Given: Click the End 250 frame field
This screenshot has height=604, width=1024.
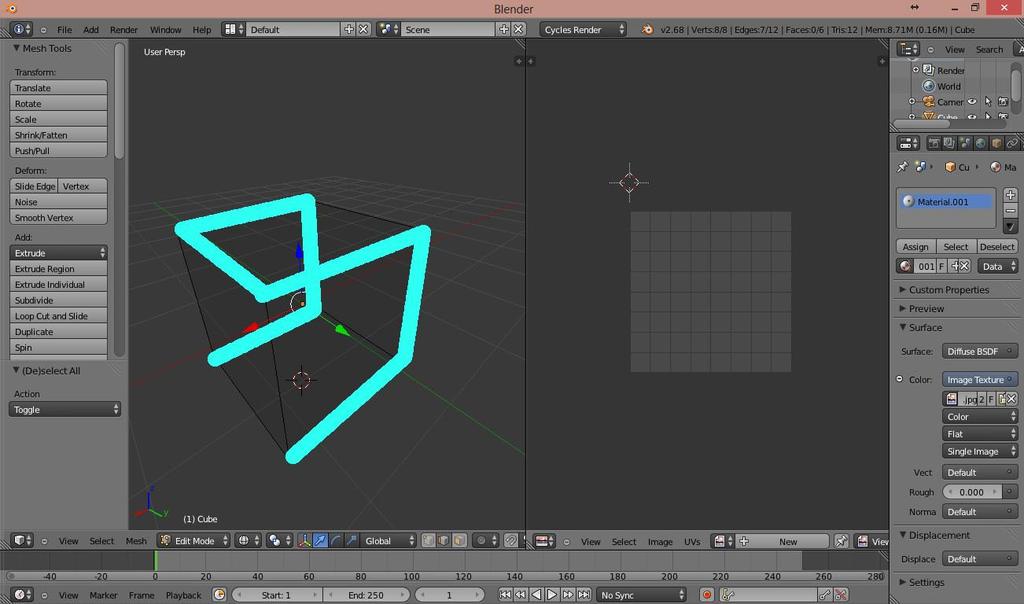Looking at the screenshot, I should click(x=366, y=595).
